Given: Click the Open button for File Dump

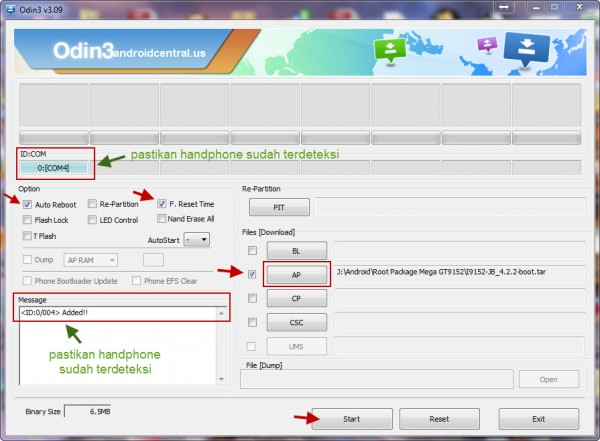Looking at the screenshot, I should 549,379.
